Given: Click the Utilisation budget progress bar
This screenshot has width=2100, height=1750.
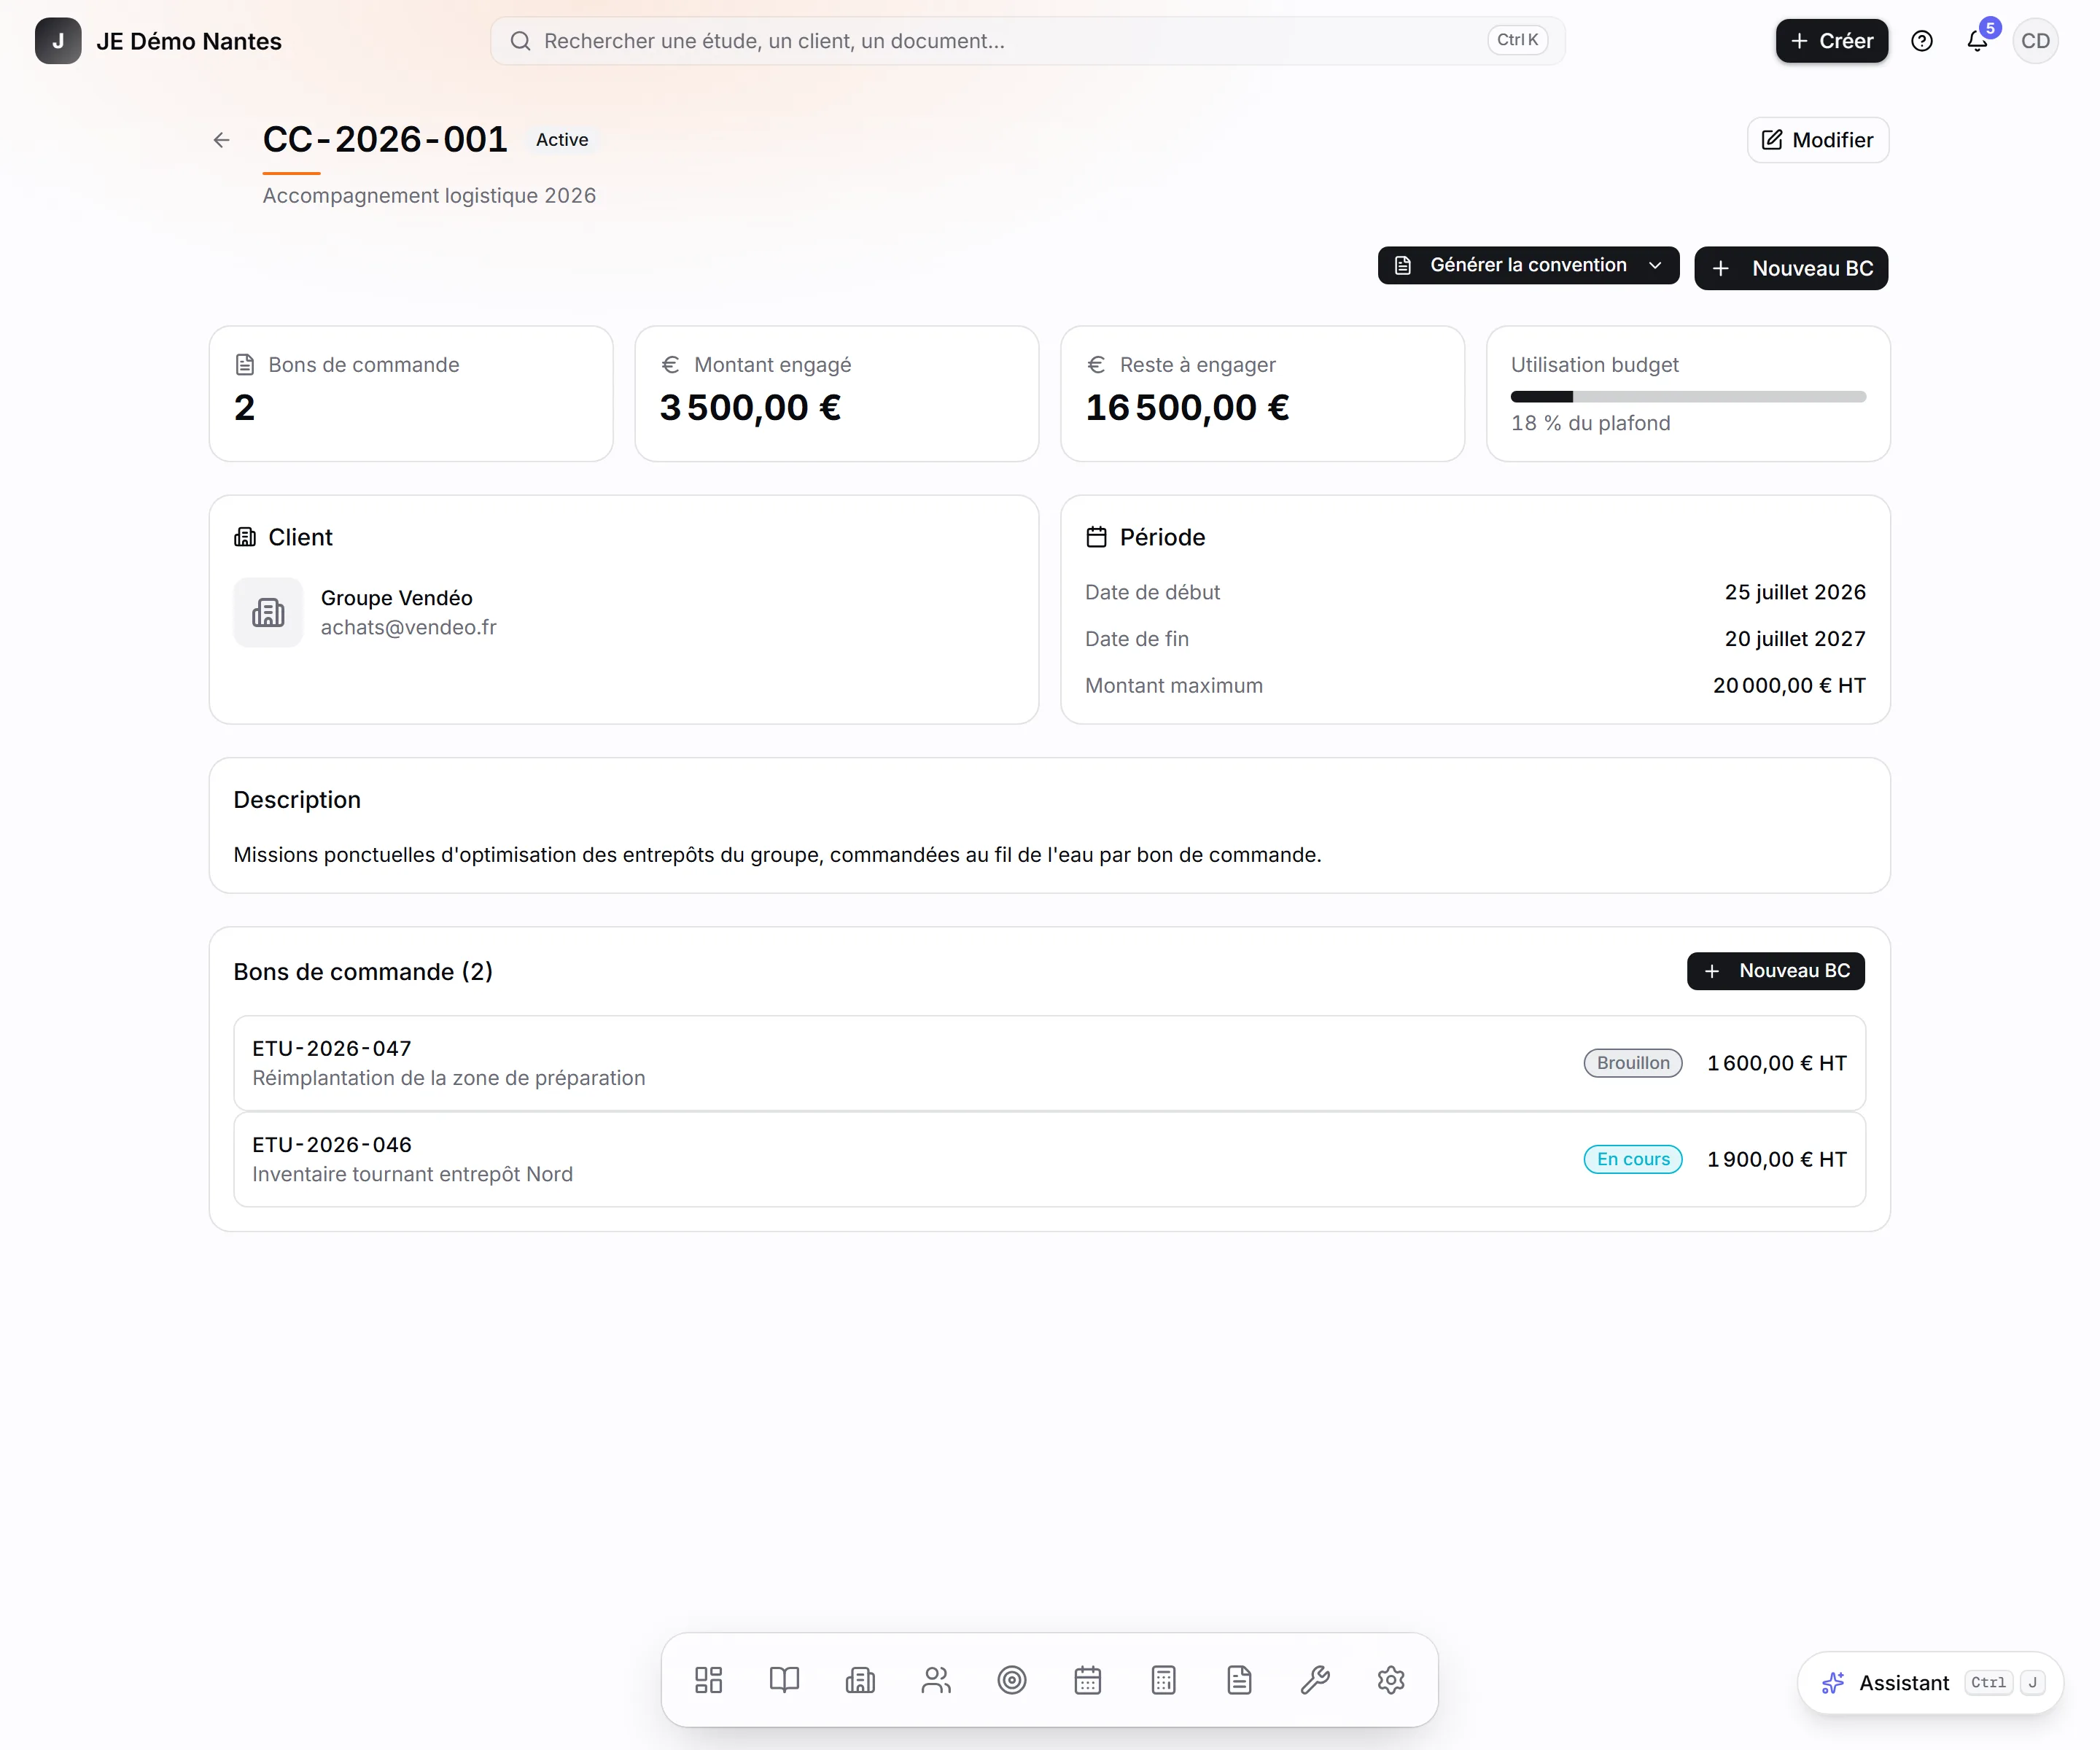Looking at the screenshot, I should tap(1688, 397).
